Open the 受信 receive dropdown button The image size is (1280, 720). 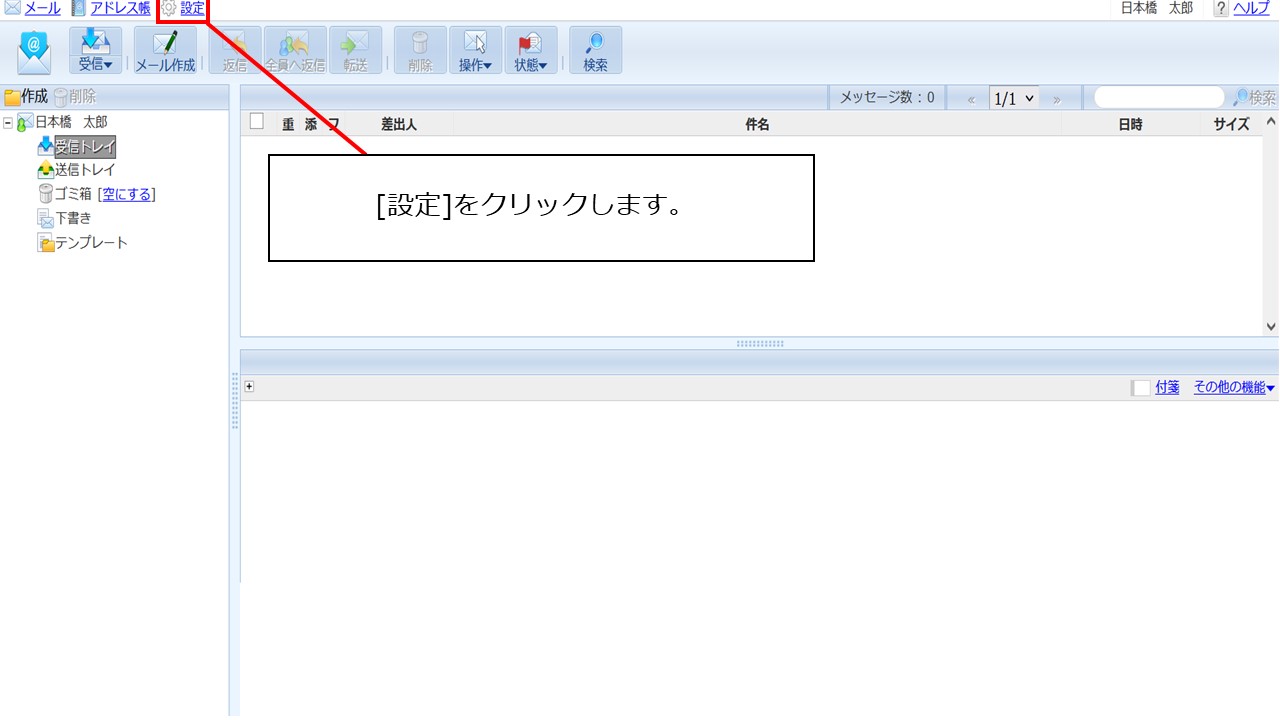pyautogui.click(x=96, y=50)
